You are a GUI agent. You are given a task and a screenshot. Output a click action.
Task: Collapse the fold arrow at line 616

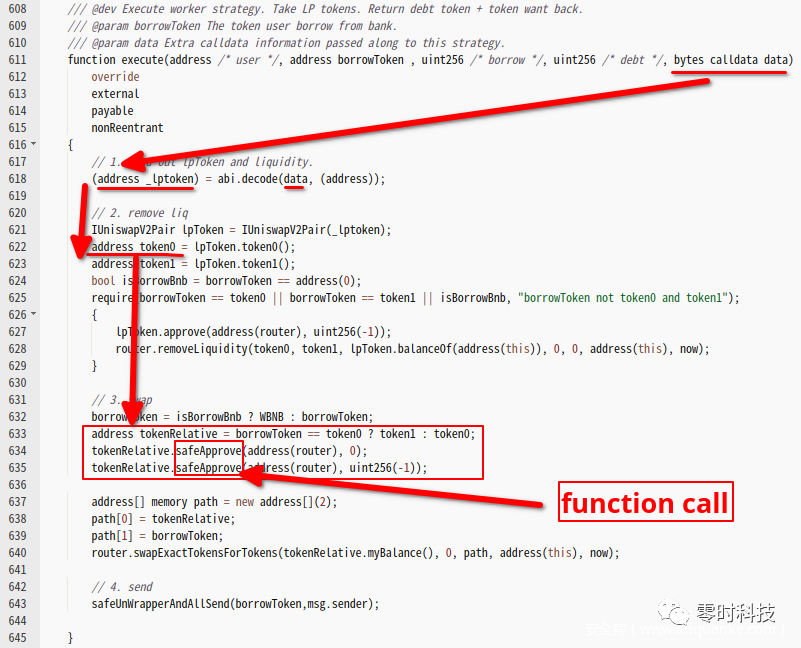click(34, 144)
